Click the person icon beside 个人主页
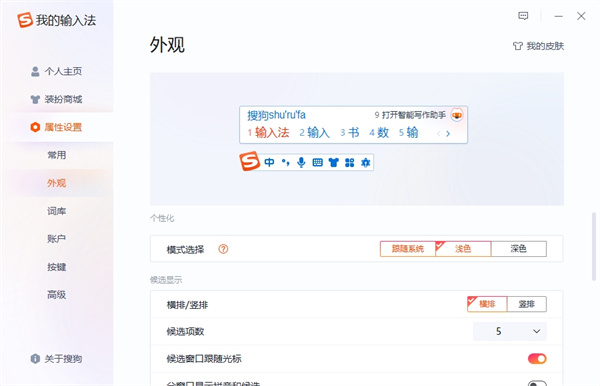This screenshot has width=600, height=386. (x=35, y=72)
